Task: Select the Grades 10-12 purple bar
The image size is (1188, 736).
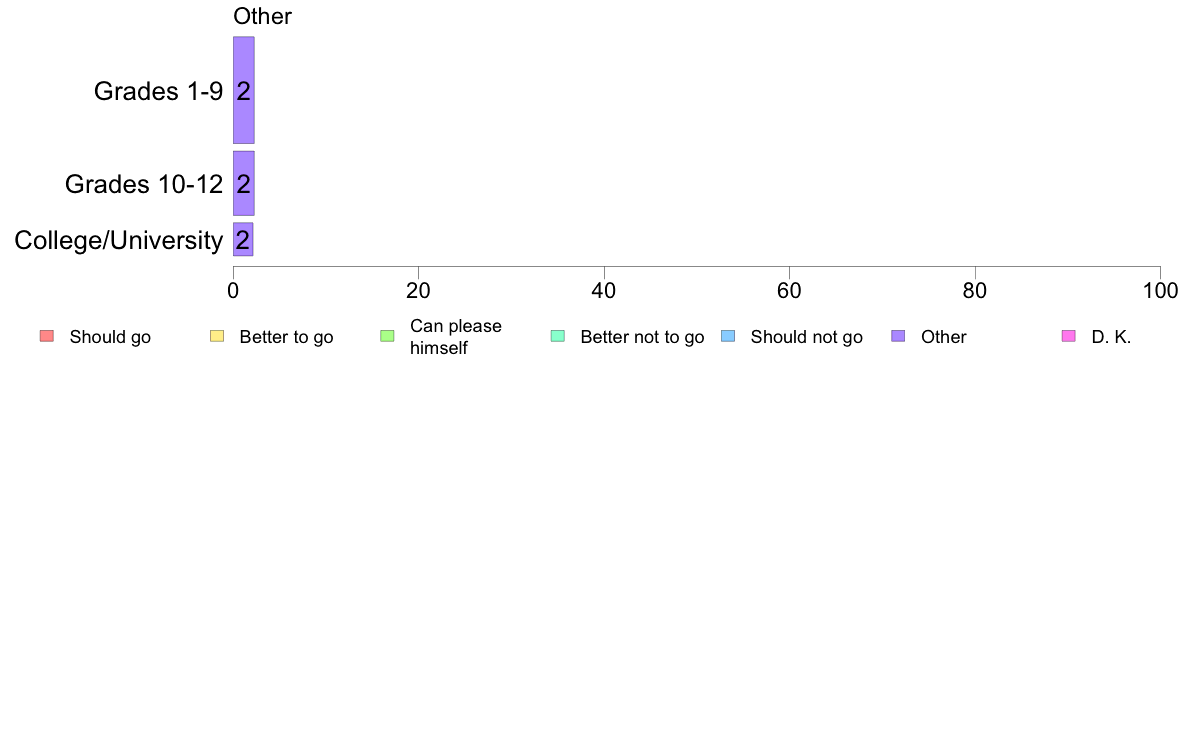Action: click(243, 183)
